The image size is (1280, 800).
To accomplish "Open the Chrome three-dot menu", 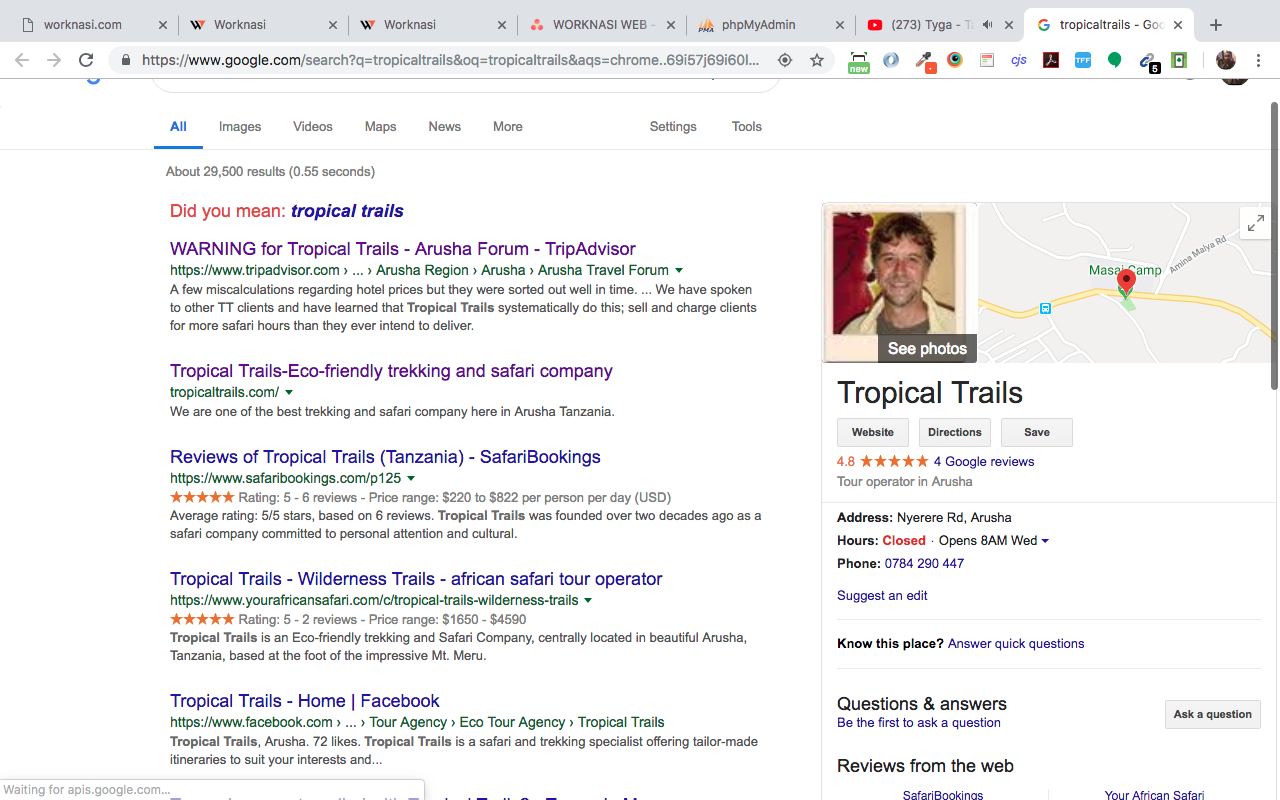I will pyautogui.click(x=1259, y=60).
